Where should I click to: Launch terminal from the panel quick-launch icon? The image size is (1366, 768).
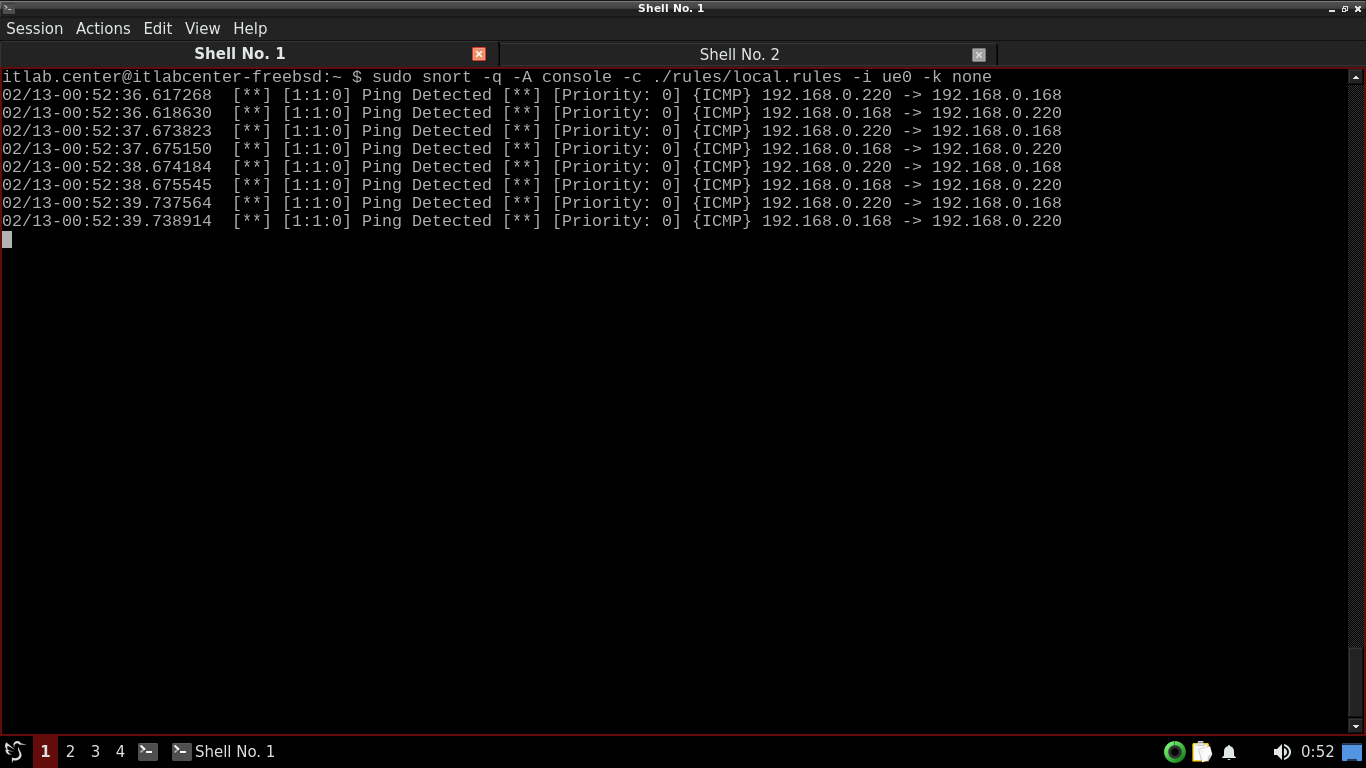tap(148, 751)
